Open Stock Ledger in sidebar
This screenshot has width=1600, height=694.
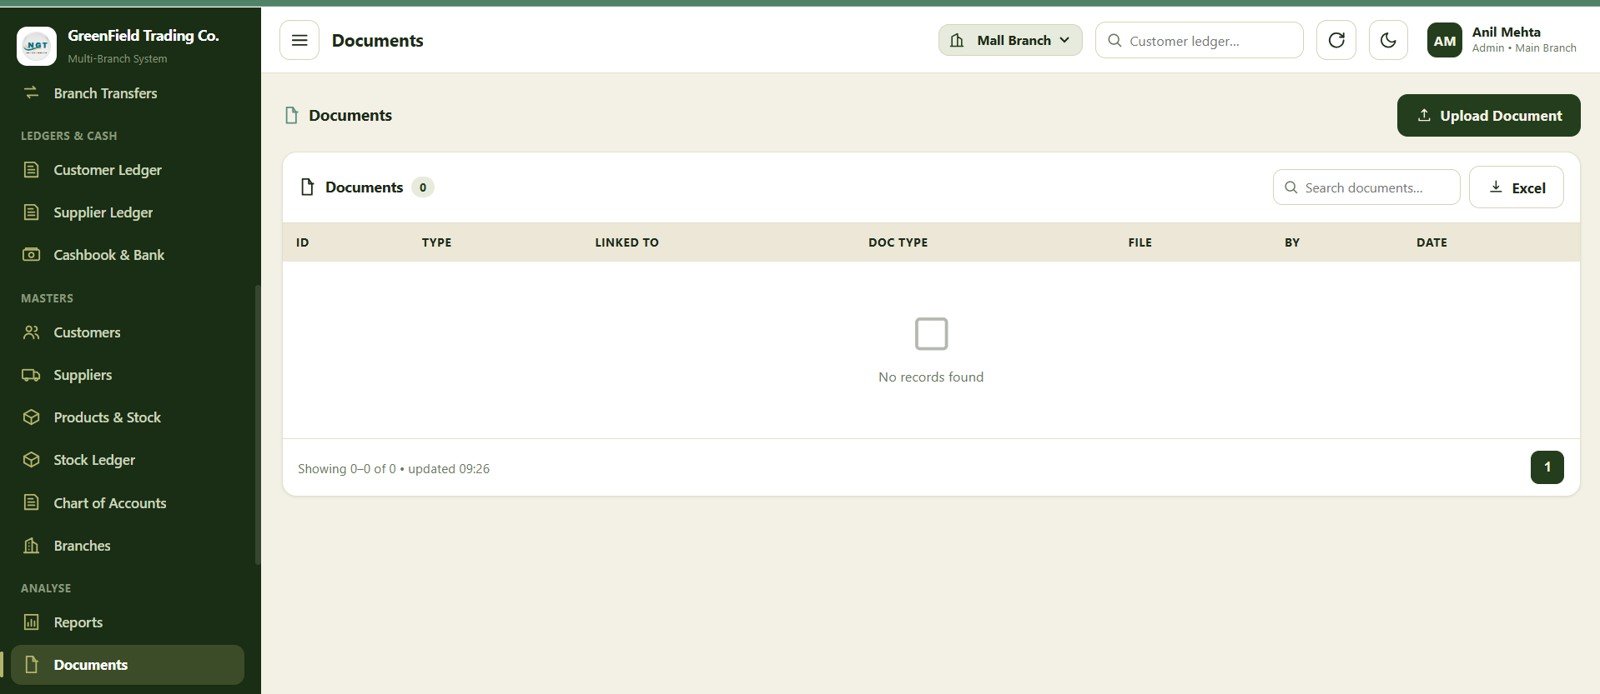[127, 460]
